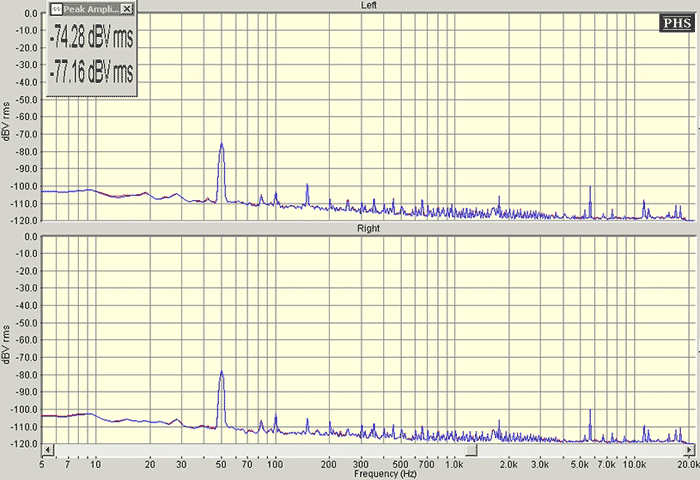Viewport: 700px width, 480px height.
Task: Click the 50 frequency axis label
Action: (221, 464)
